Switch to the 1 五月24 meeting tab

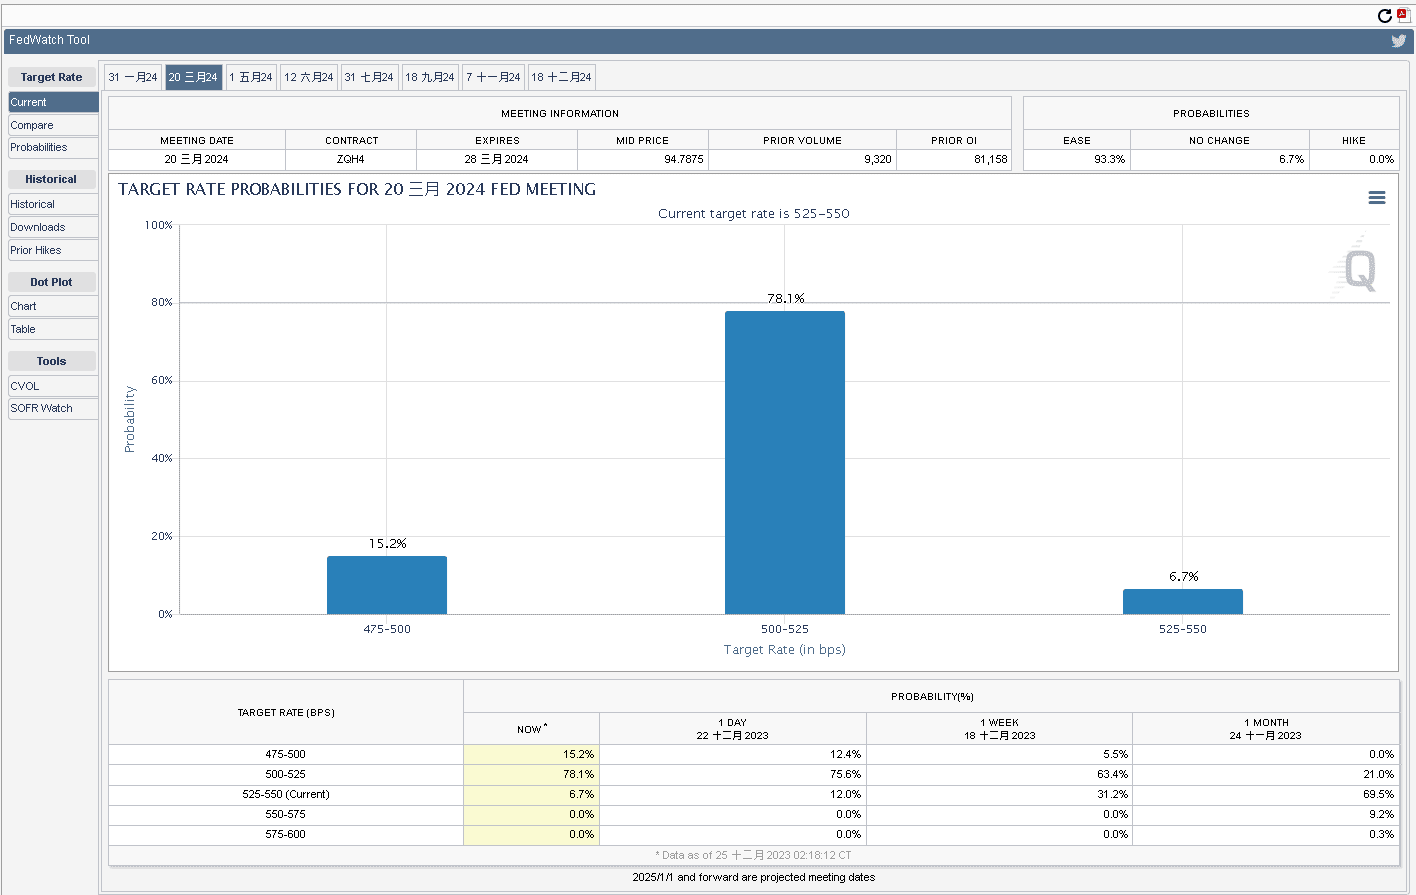coord(251,77)
